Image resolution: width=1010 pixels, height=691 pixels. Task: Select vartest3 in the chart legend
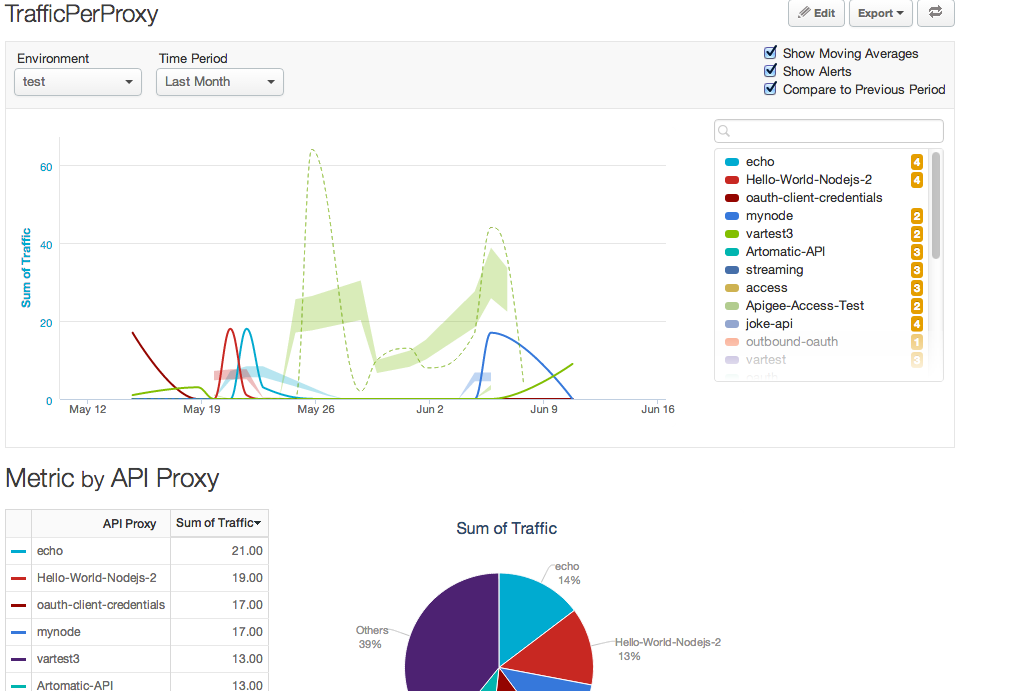769,234
